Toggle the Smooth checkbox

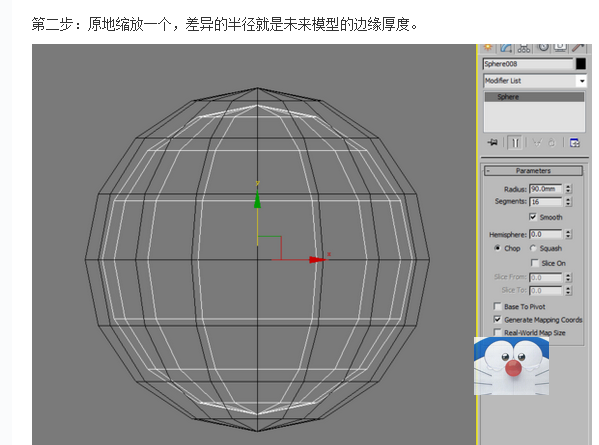pos(533,217)
